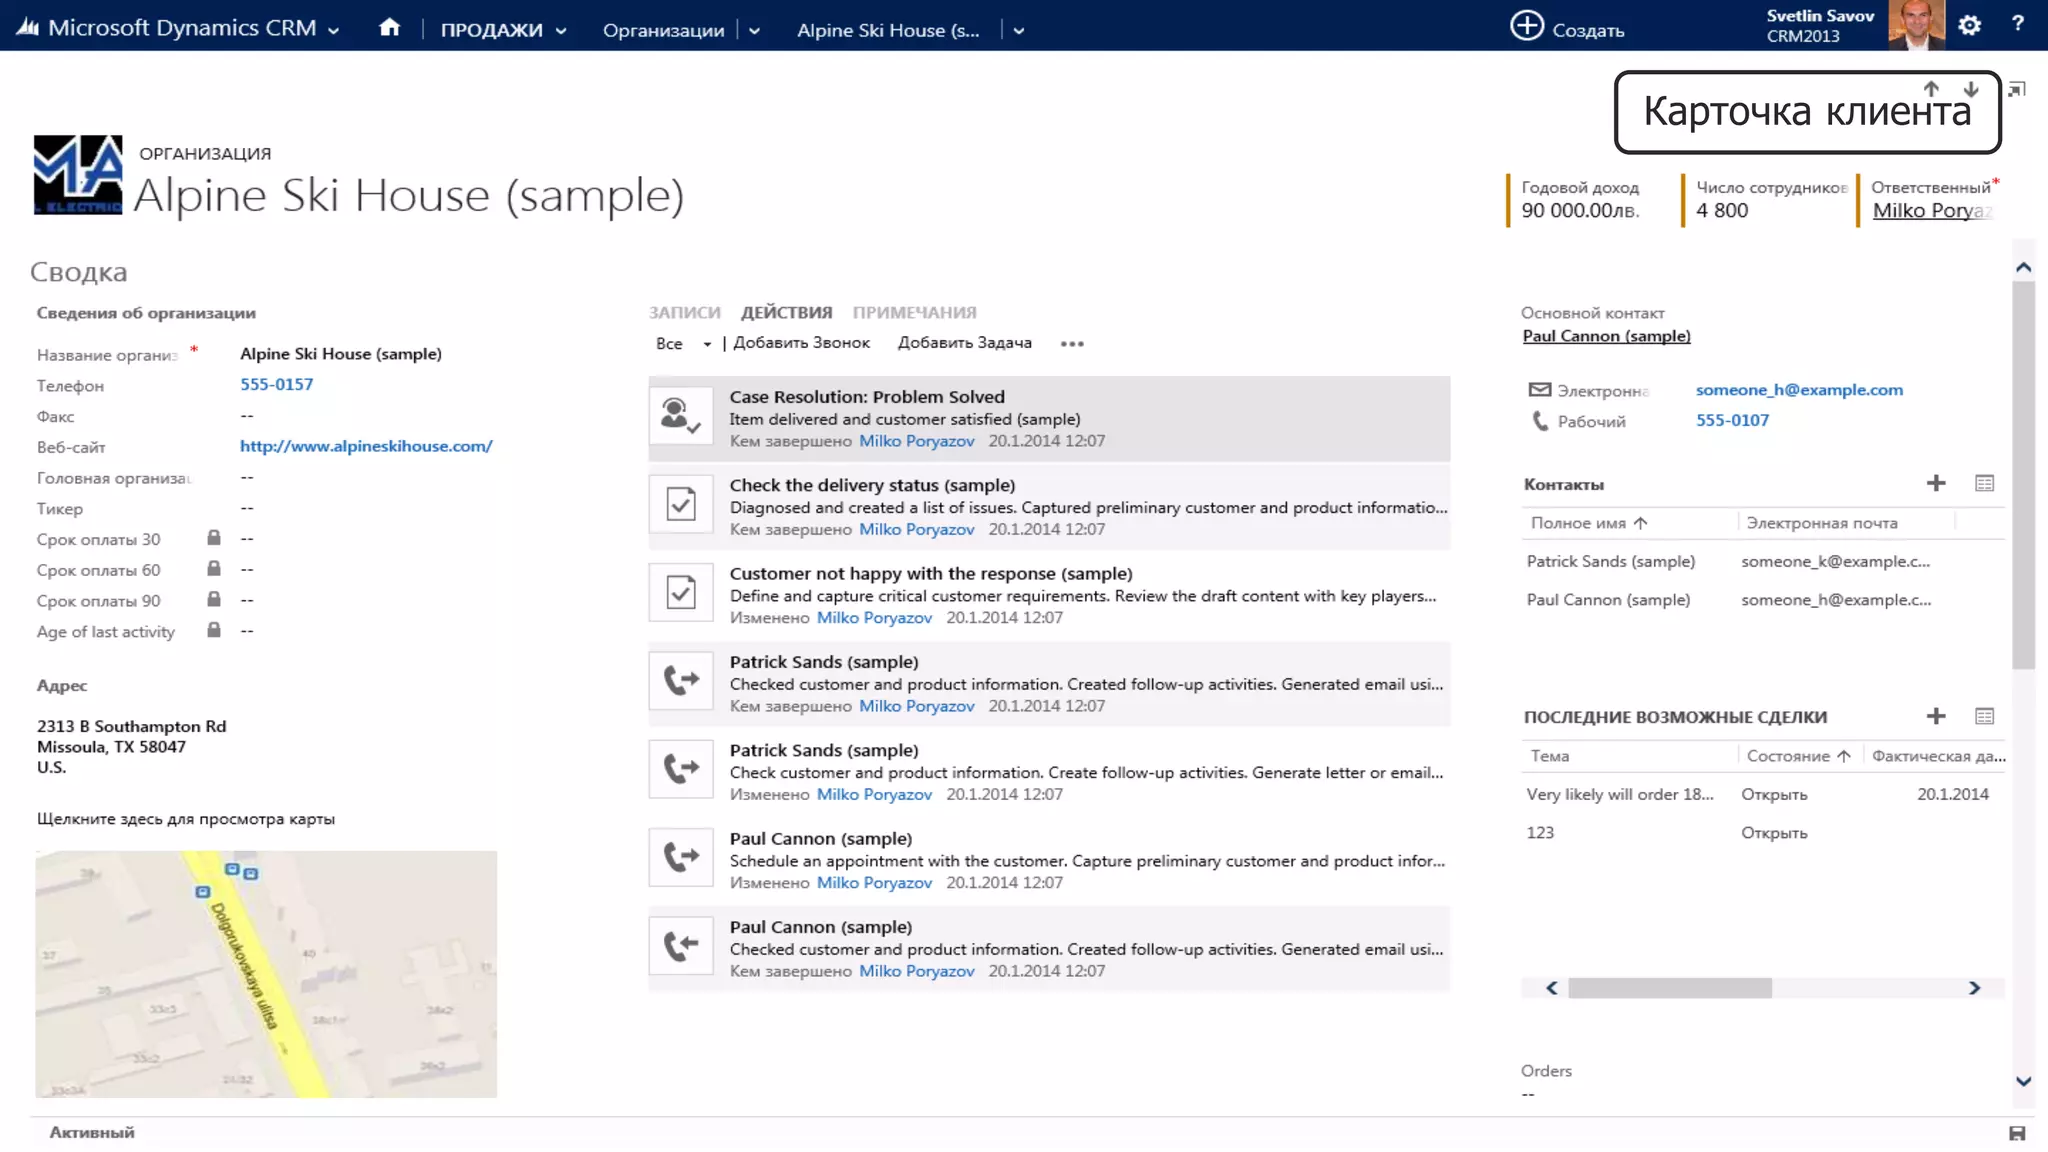Click the save icon in status bar
Image resolution: width=2048 pixels, height=1152 pixels.
click(2016, 1133)
